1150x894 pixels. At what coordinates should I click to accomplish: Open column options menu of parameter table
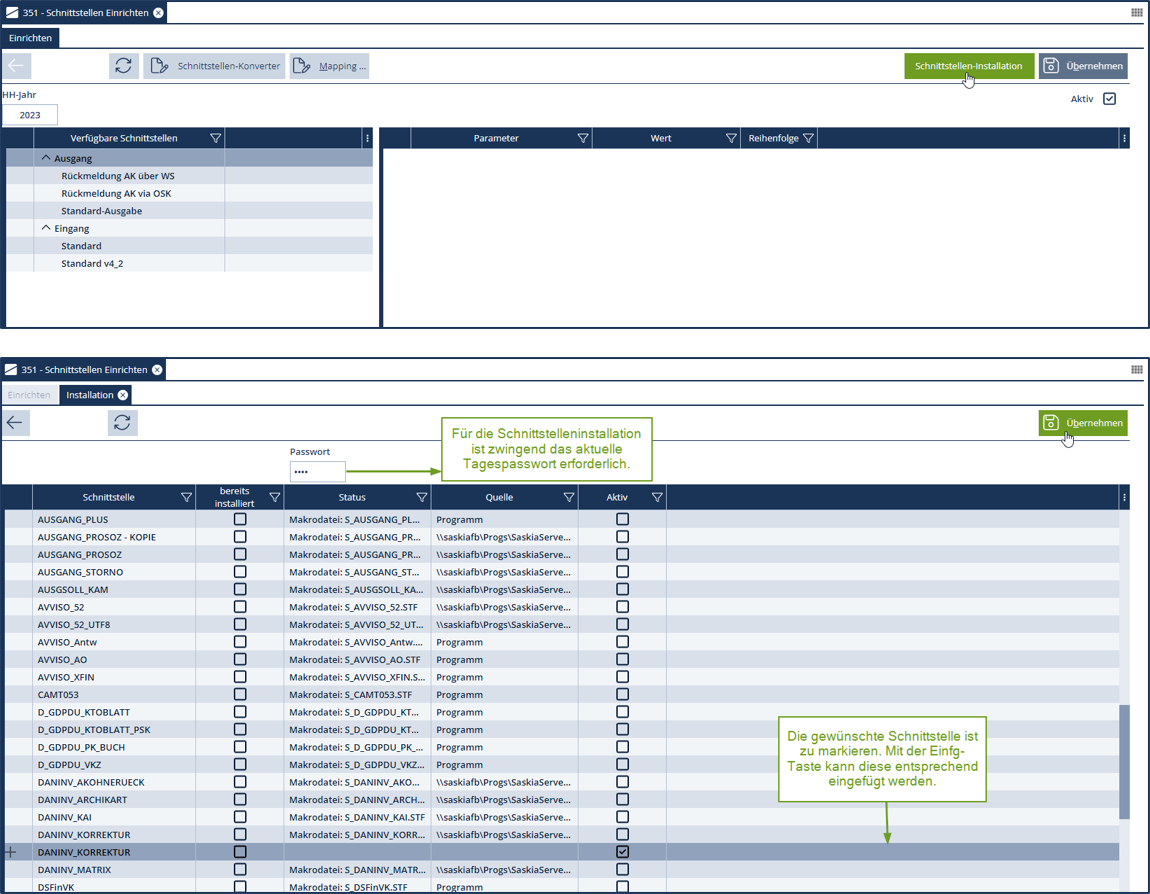pos(1124,138)
